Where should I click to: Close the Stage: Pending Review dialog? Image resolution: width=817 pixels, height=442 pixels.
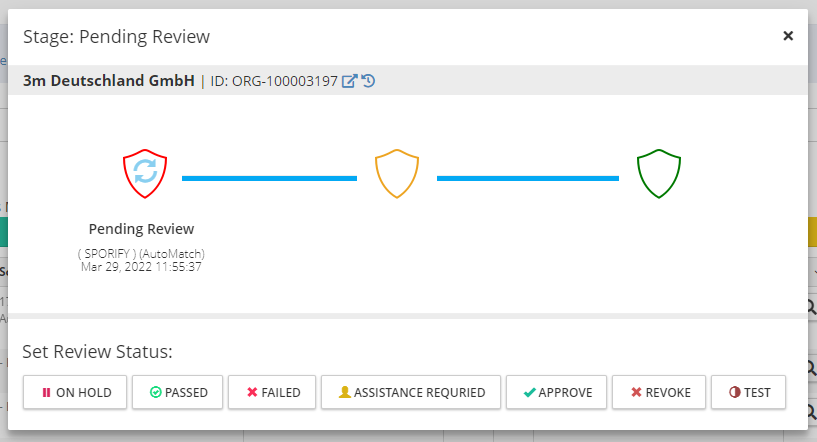[x=788, y=36]
